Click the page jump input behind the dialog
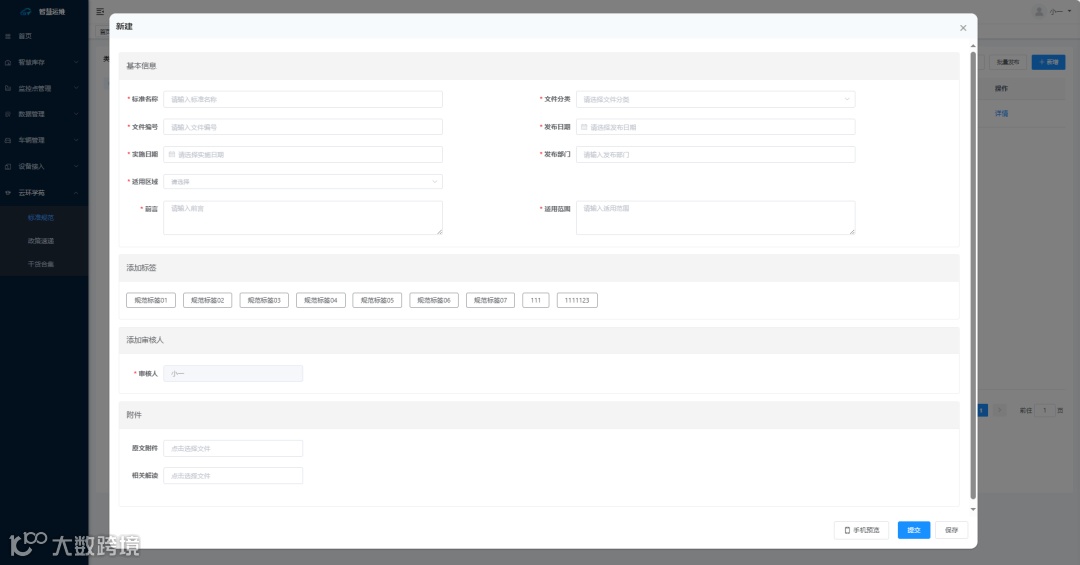1080x565 pixels. 1044,410
